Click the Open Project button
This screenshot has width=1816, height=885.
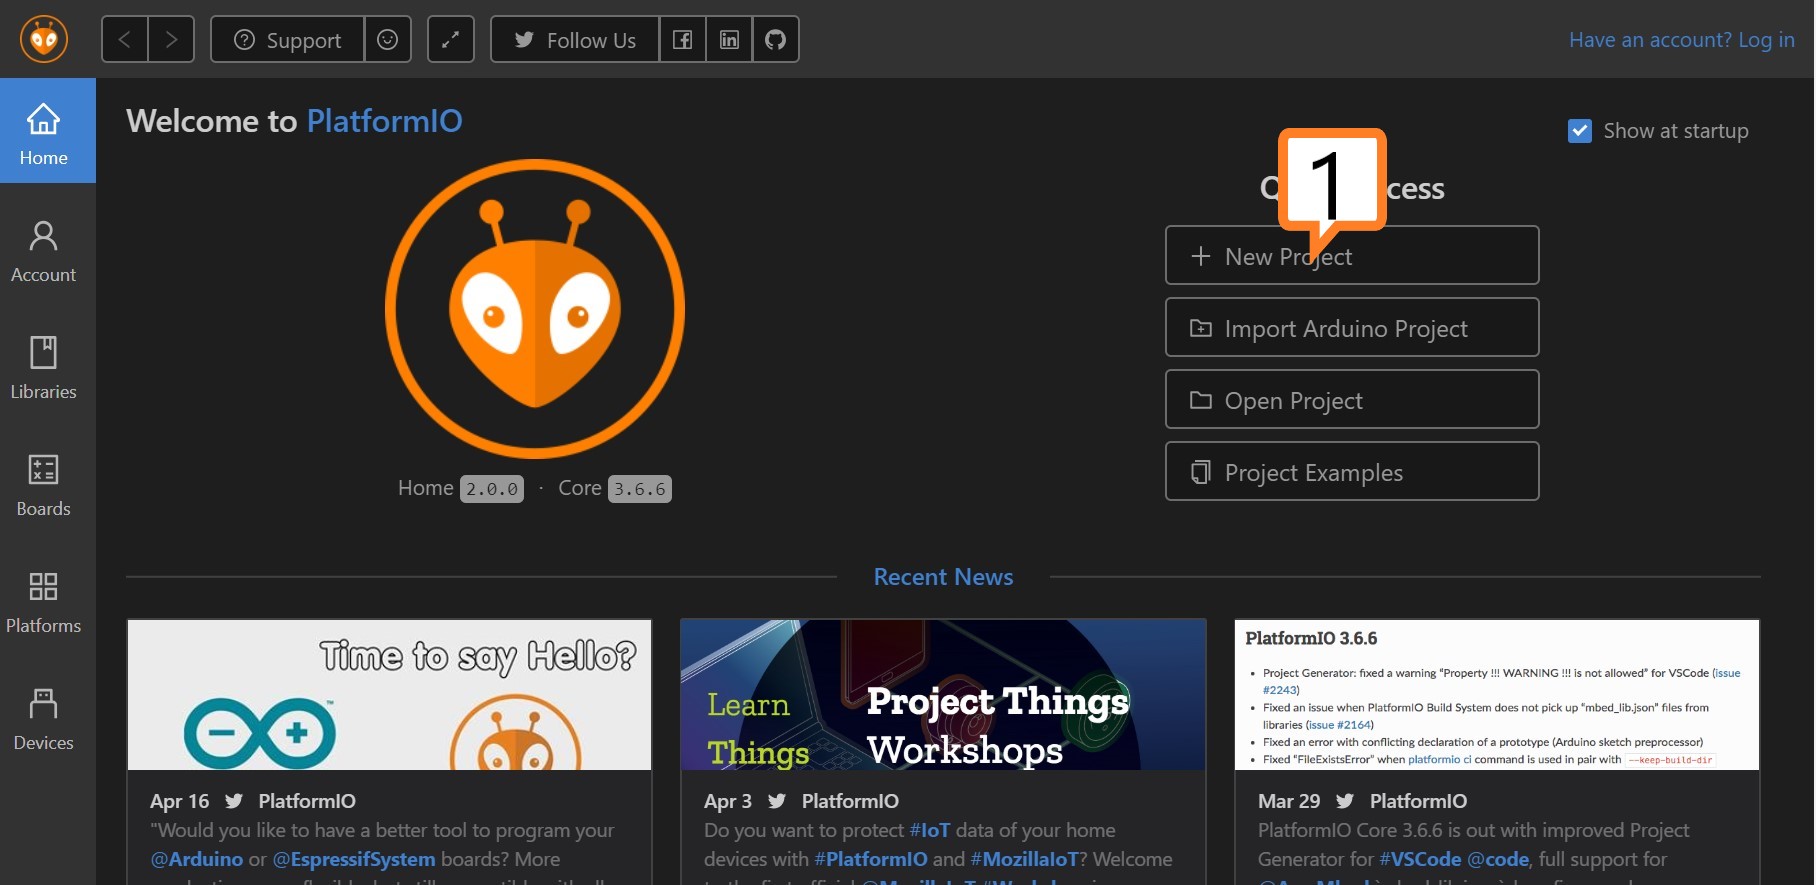pyautogui.click(x=1352, y=399)
